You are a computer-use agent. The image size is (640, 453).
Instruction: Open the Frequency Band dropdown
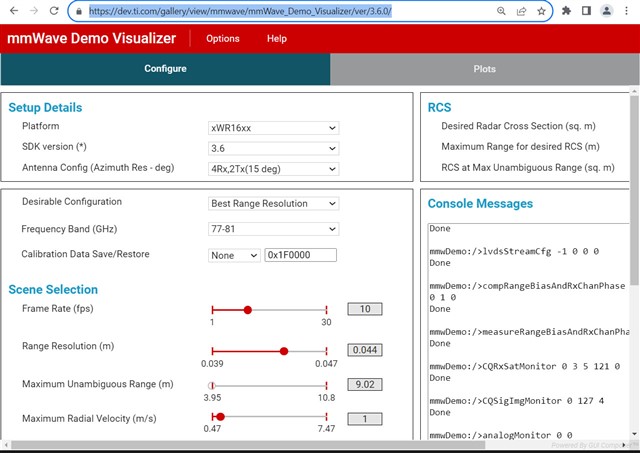(273, 229)
